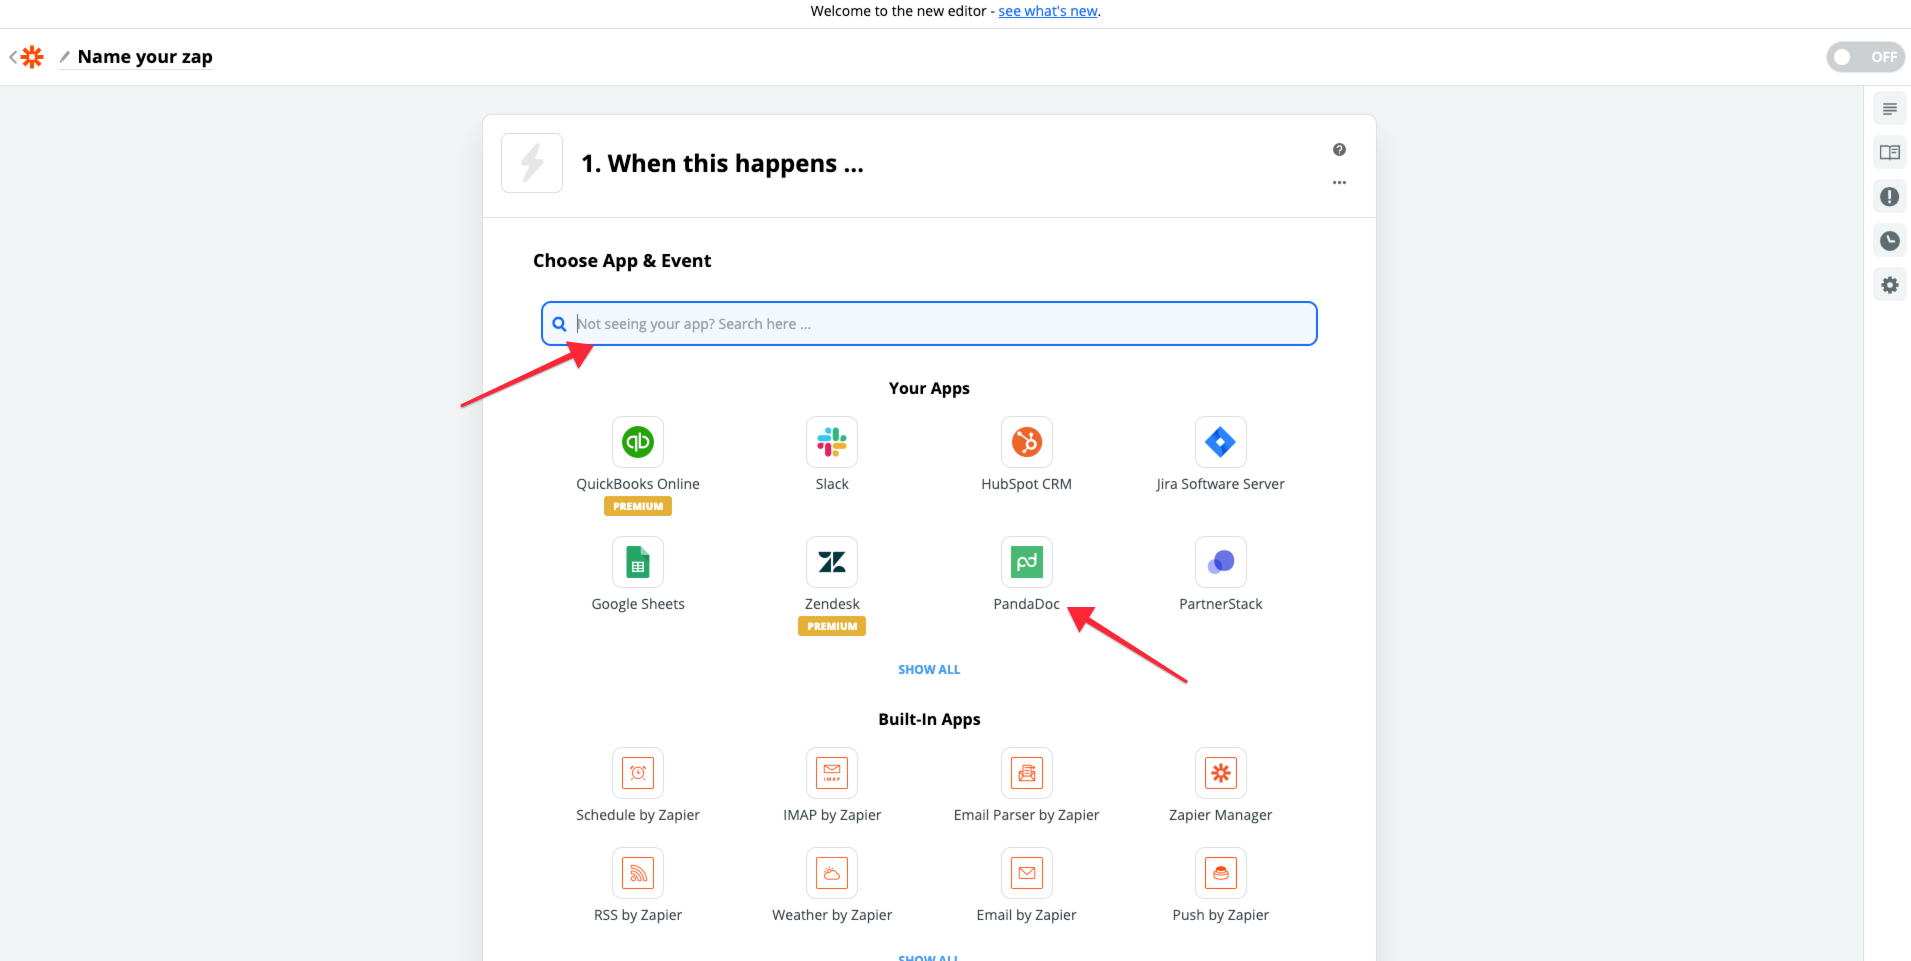Edit the 'Name your zap' title
Viewport: 1911px width, 961px height.
coord(145,57)
